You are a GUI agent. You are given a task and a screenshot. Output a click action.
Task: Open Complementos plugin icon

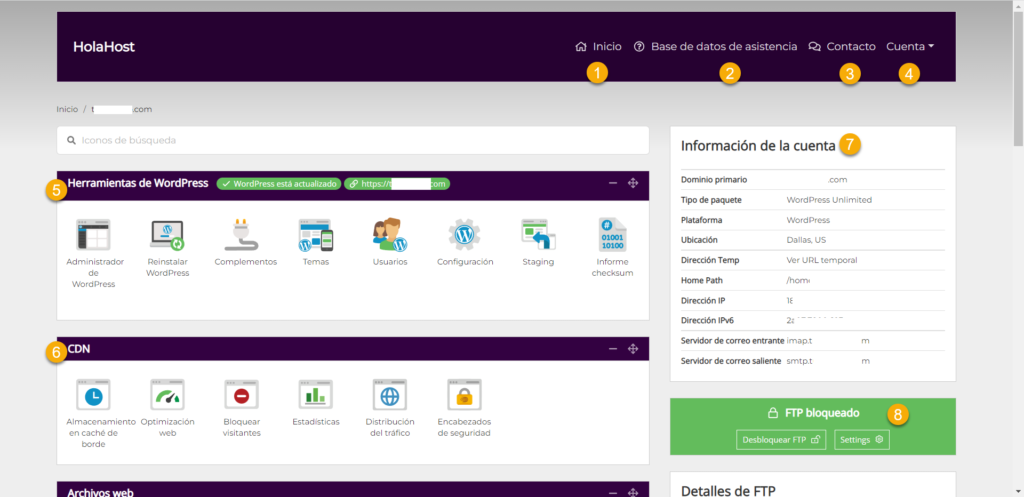242,235
